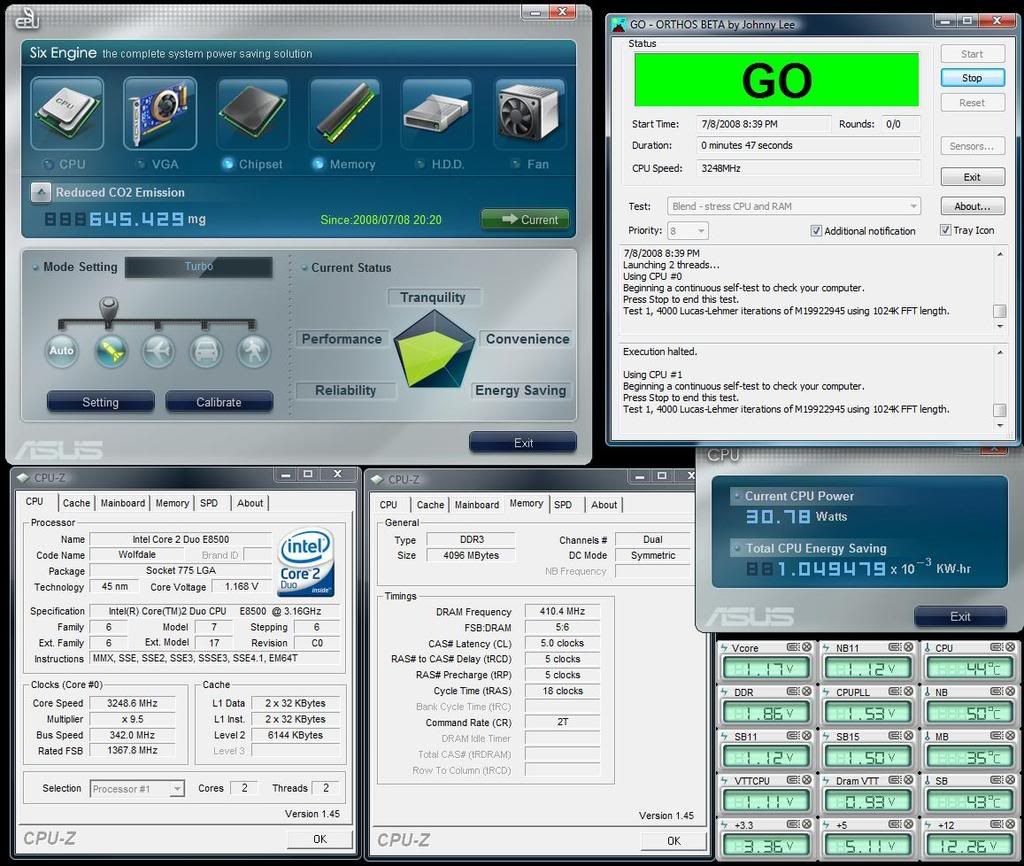Screen dimensions: 1024x866
Task: Close the MB temperature sensor tile
Action: tap(1010, 735)
